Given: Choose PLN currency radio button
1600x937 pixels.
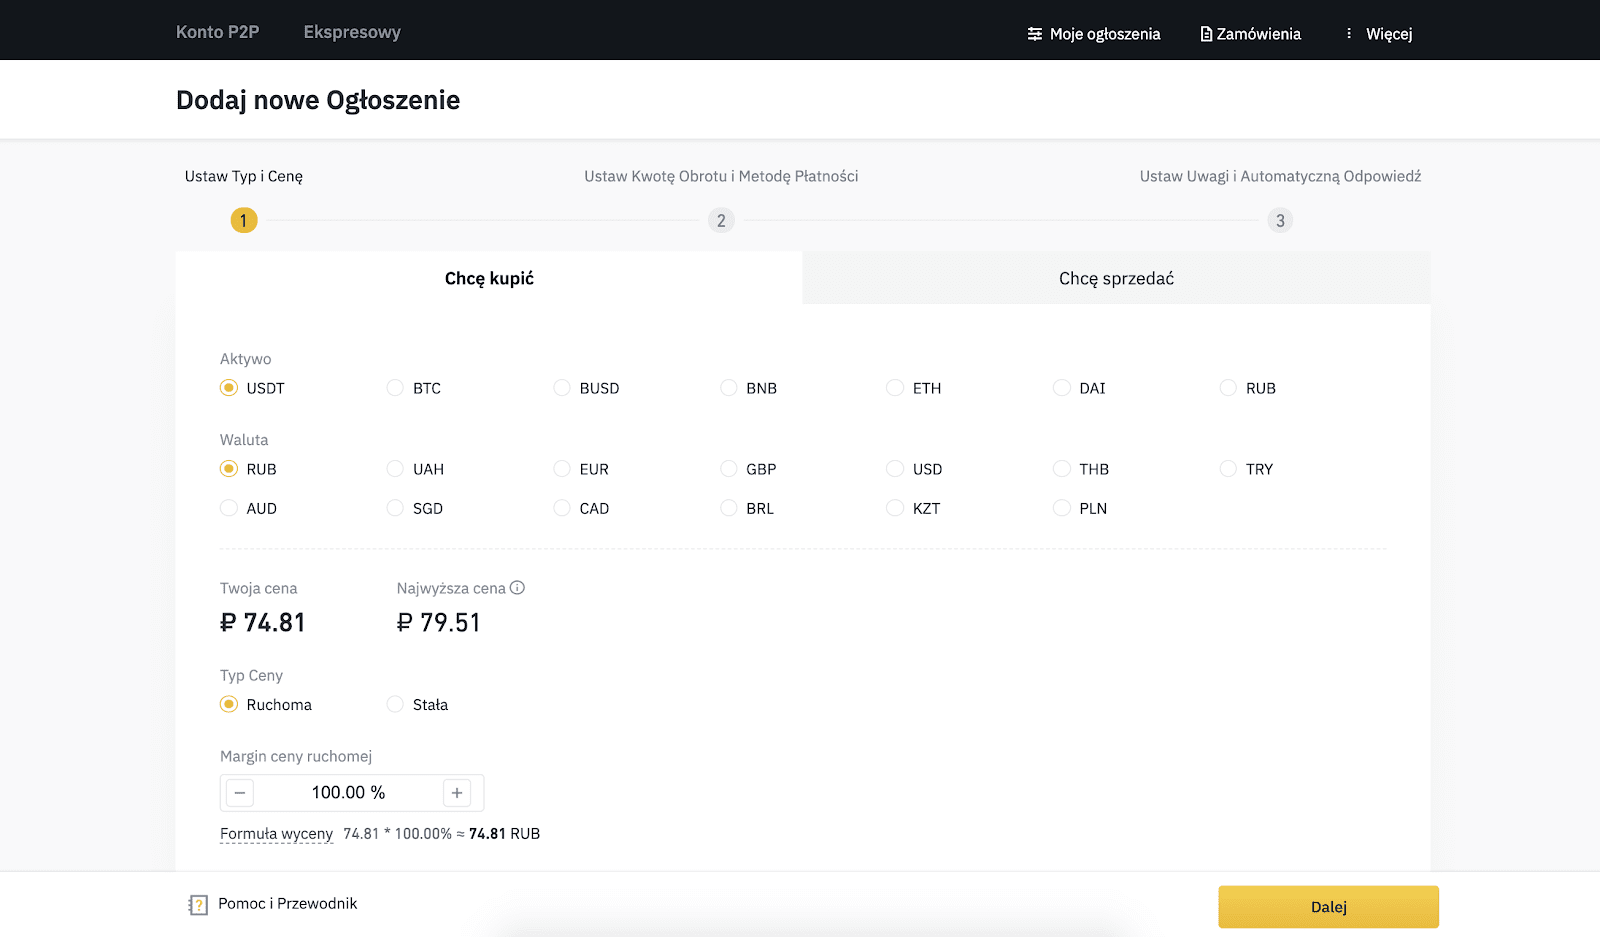Looking at the screenshot, I should pos(1062,508).
